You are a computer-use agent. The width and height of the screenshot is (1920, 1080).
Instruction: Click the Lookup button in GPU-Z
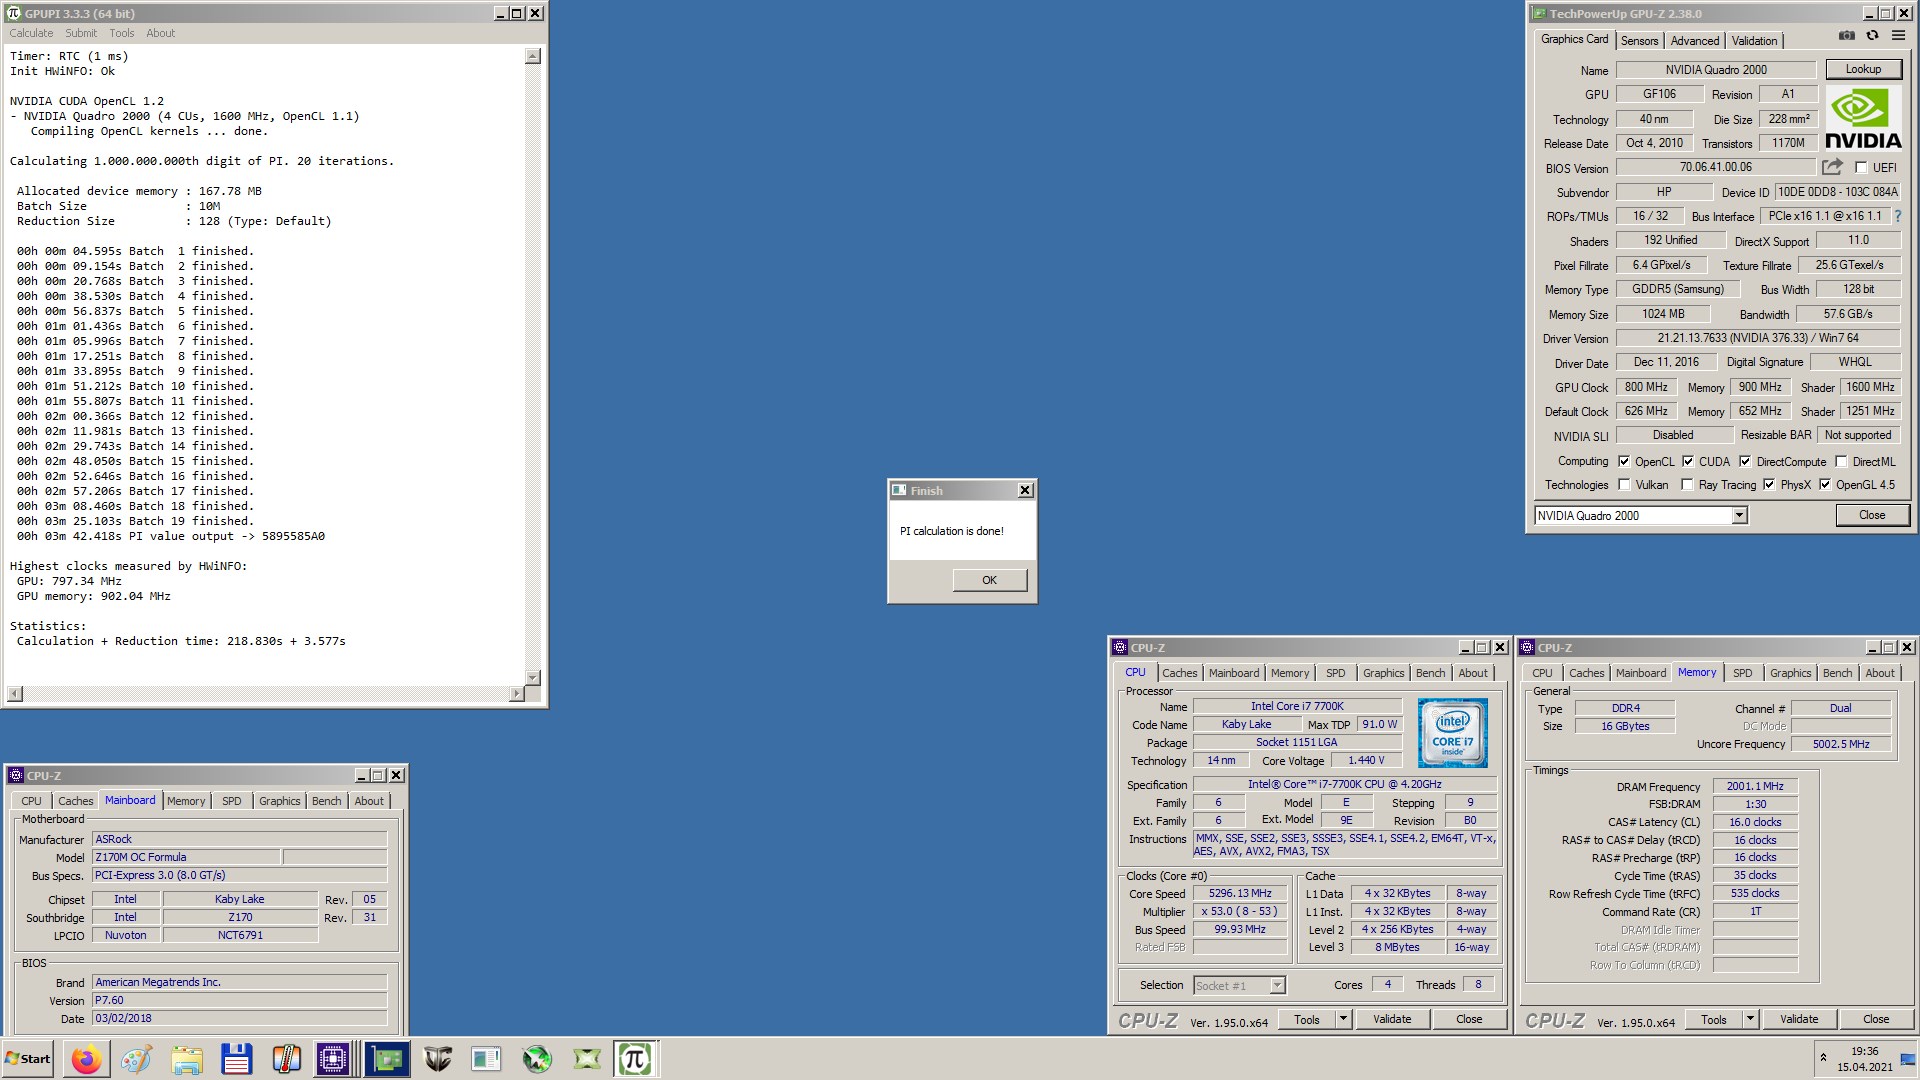[1863, 69]
